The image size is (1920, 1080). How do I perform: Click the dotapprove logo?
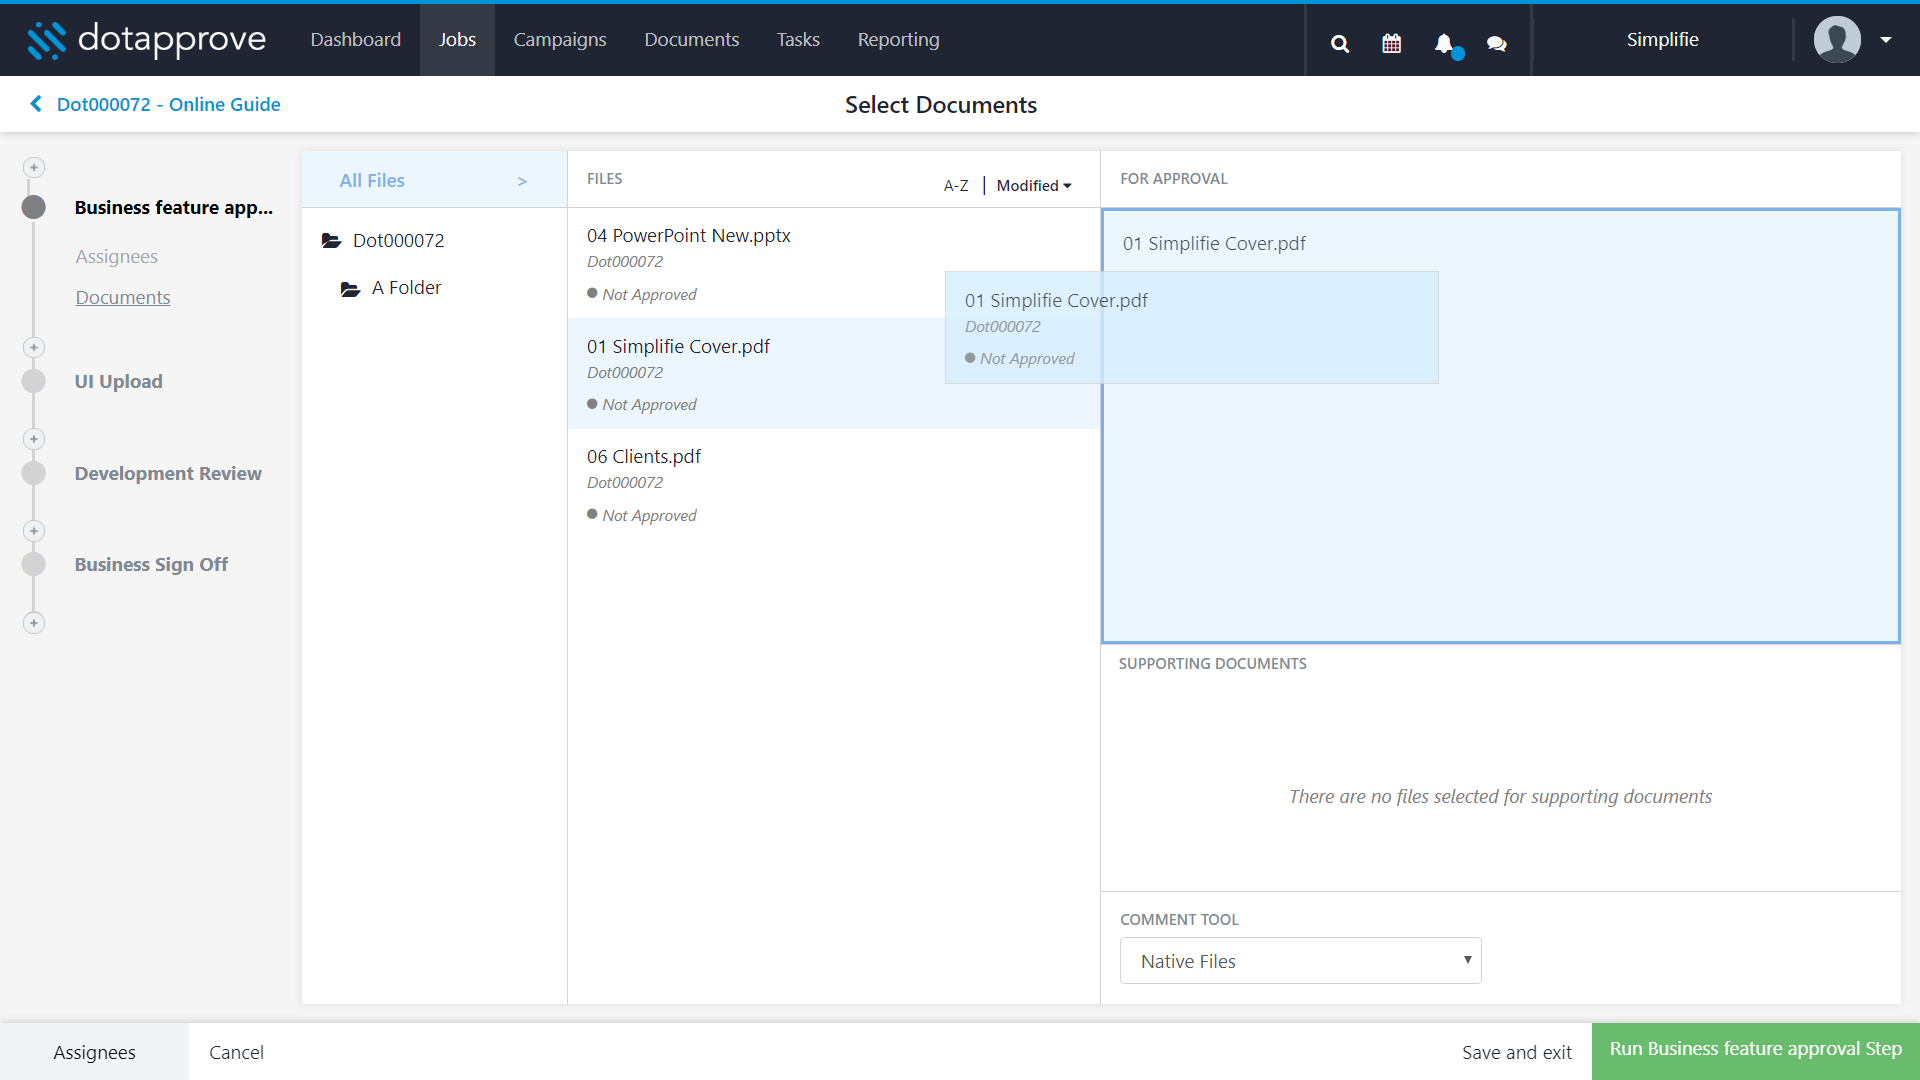147,40
